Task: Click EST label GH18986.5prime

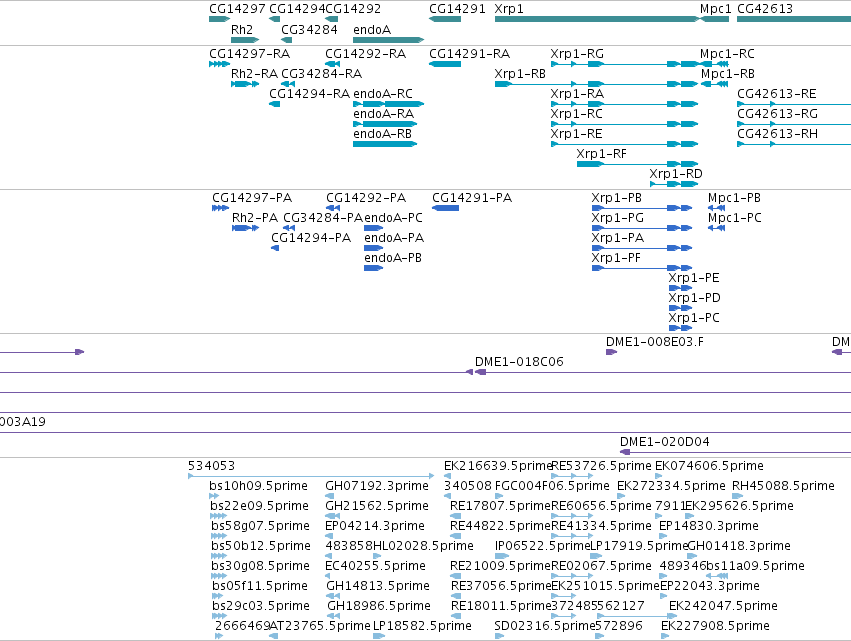Action: (379, 606)
